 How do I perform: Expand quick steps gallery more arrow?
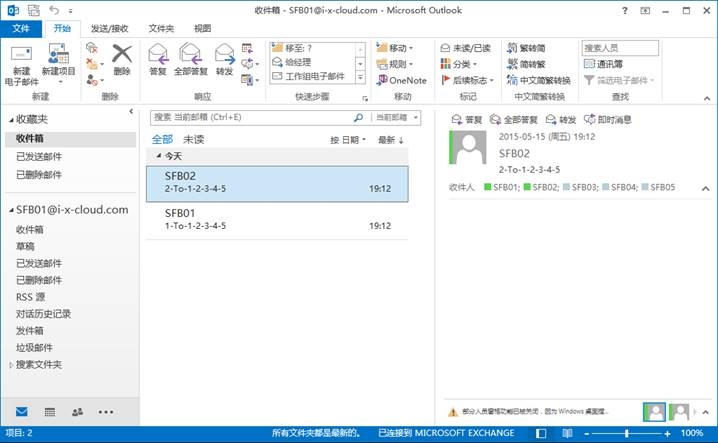pos(360,77)
